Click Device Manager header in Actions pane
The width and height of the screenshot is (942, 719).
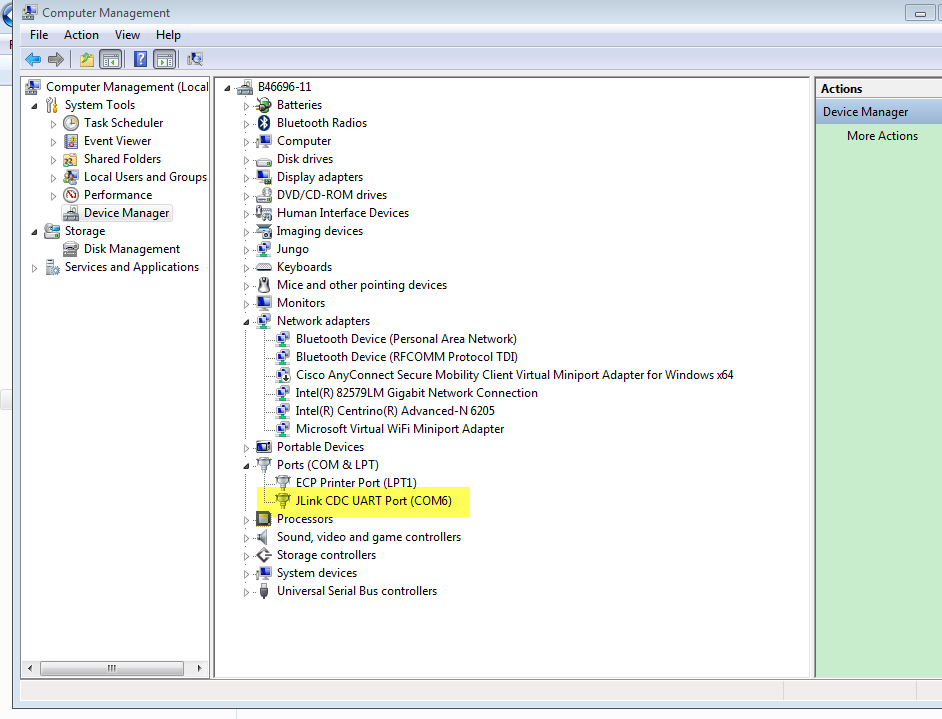click(x=878, y=112)
